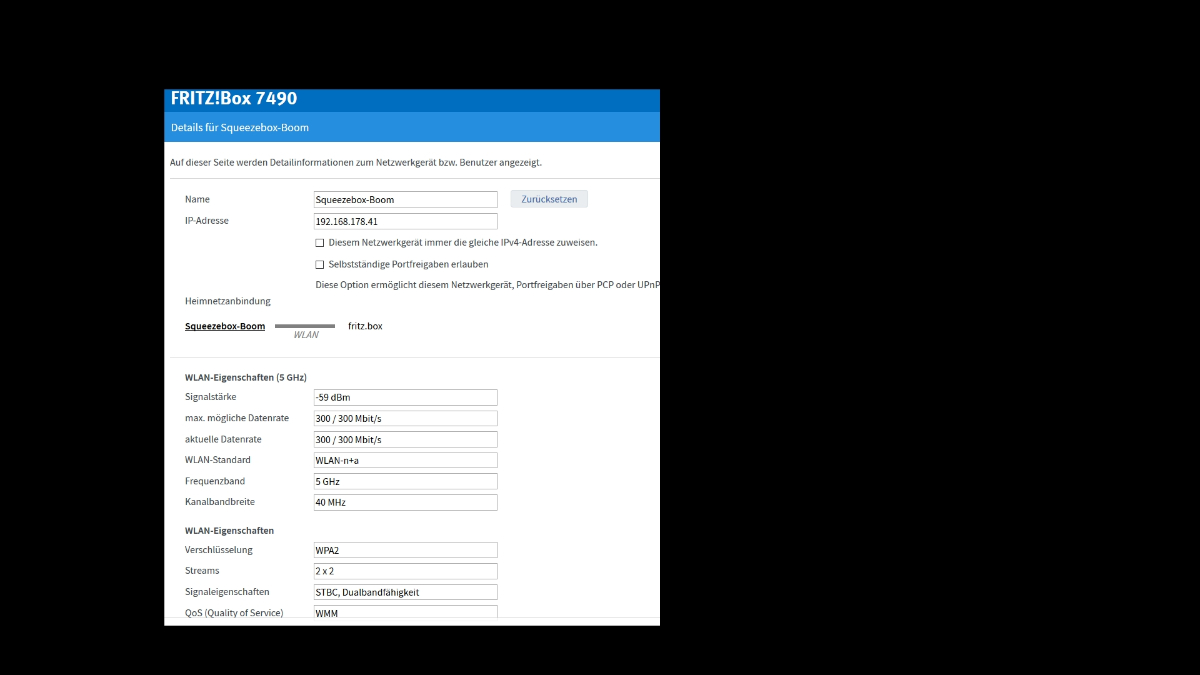1200x675 pixels.
Task: Click the max. mögliche Datenrate field
Action: coord(405,418)
